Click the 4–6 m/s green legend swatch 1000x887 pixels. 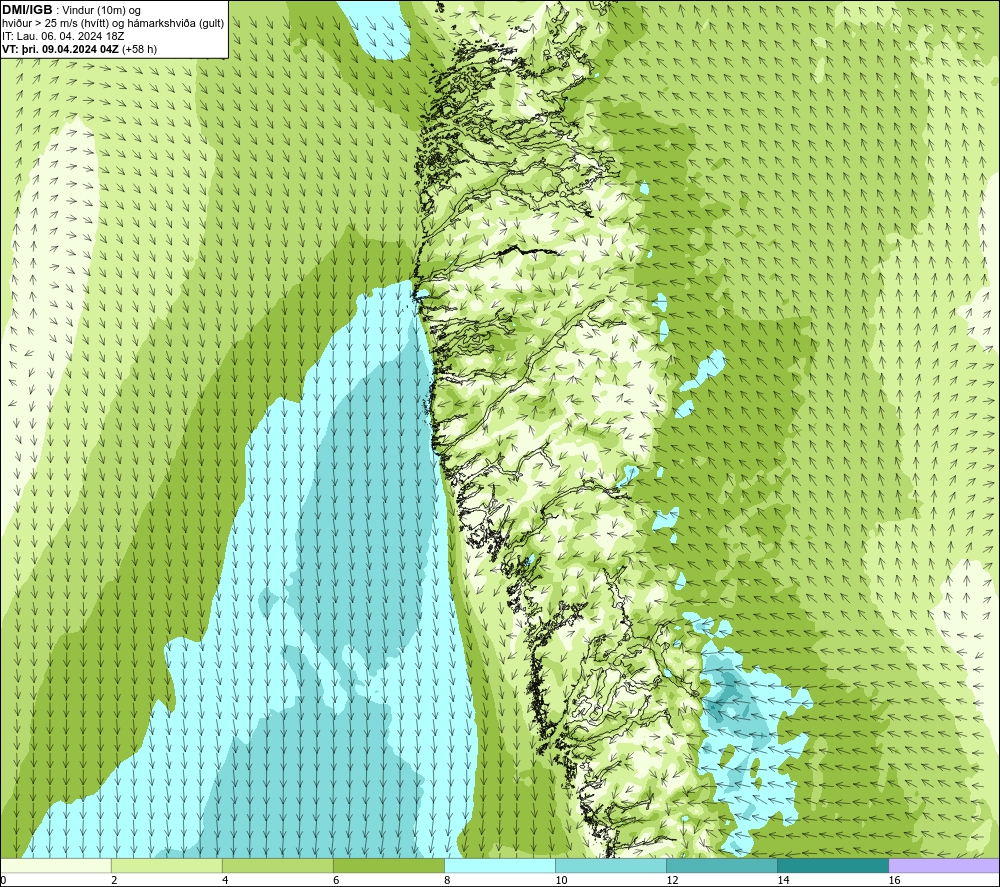tap(278, 865)
